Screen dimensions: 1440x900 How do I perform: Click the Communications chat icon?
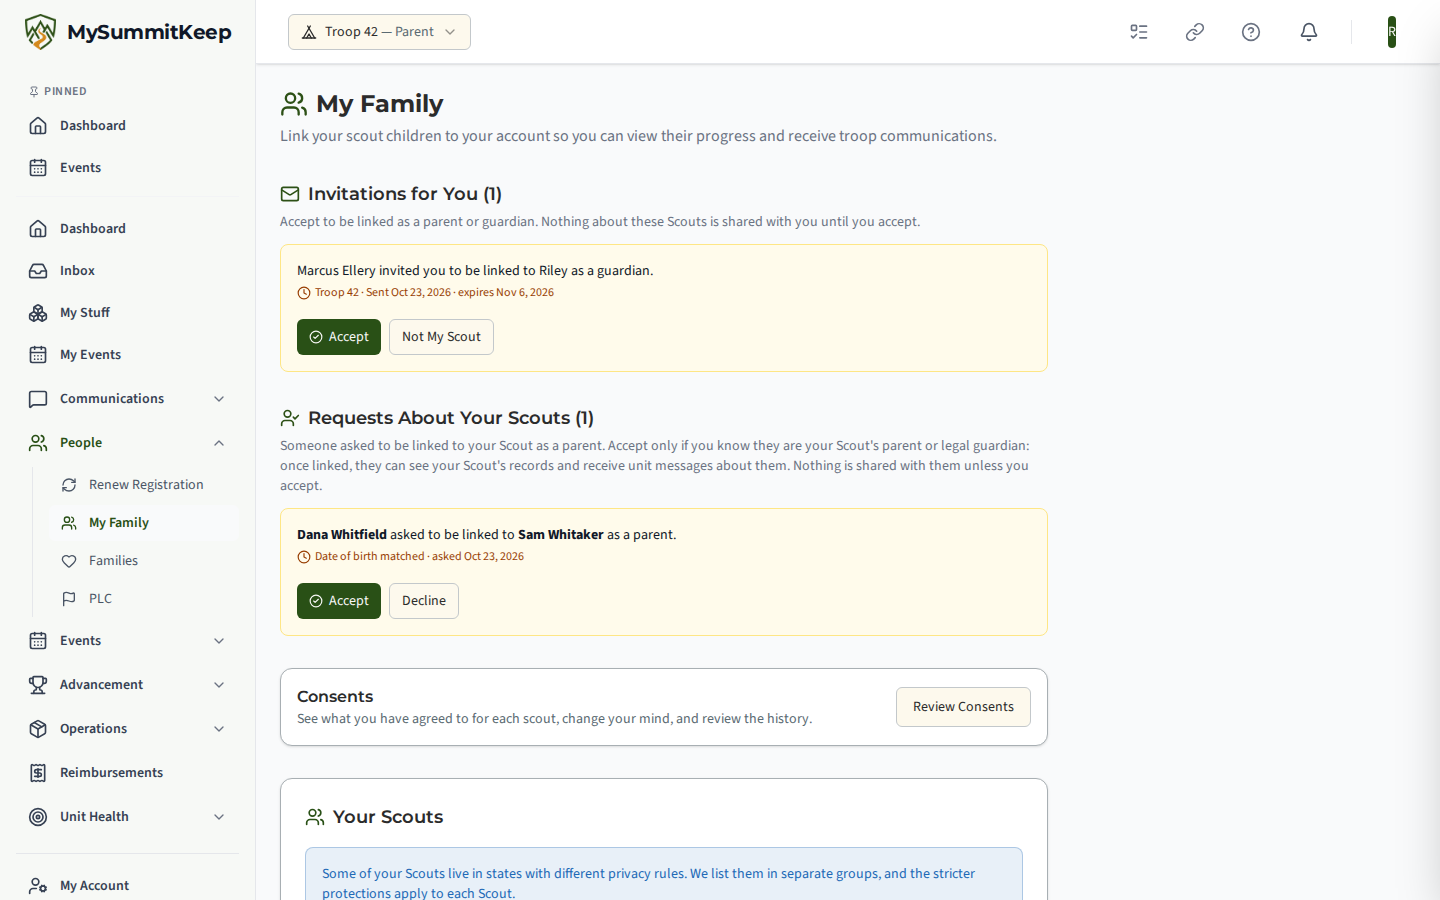38,399
